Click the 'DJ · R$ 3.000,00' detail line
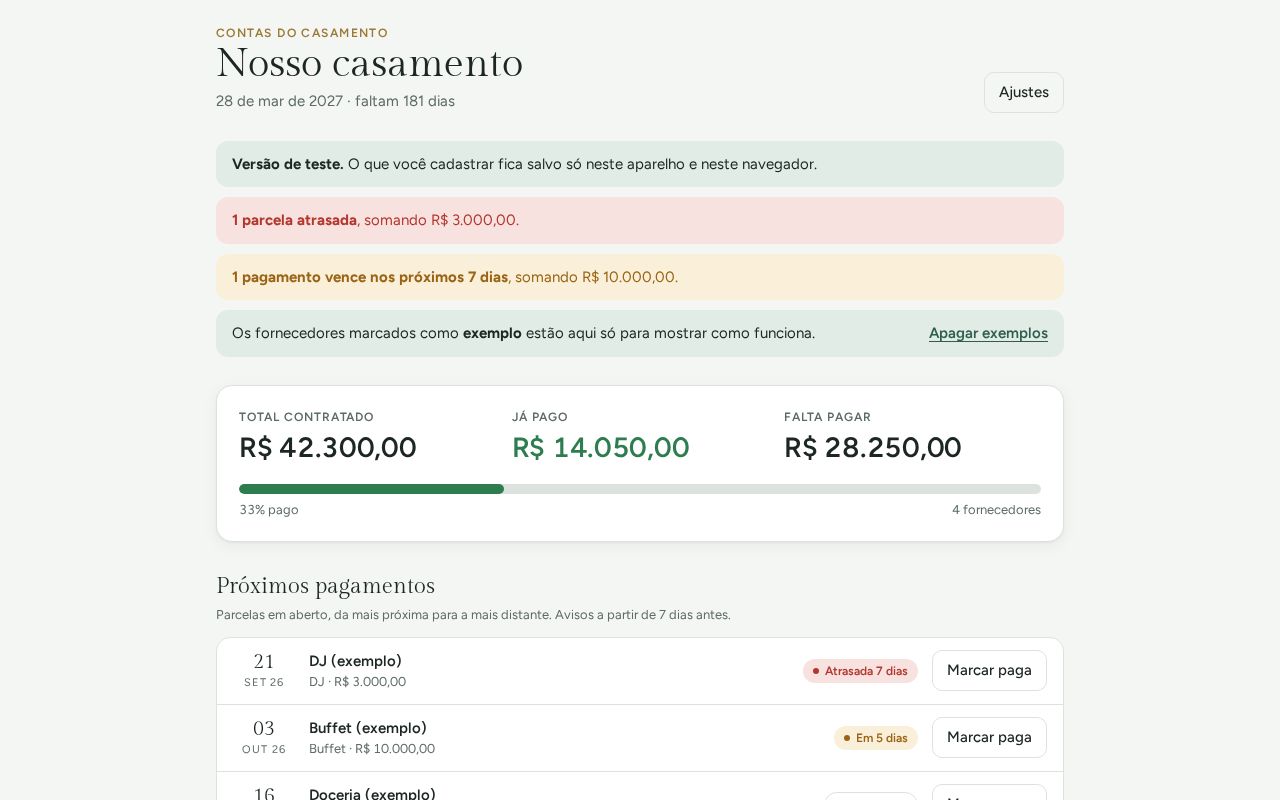Screen dimensions: 1280x800 357,682
